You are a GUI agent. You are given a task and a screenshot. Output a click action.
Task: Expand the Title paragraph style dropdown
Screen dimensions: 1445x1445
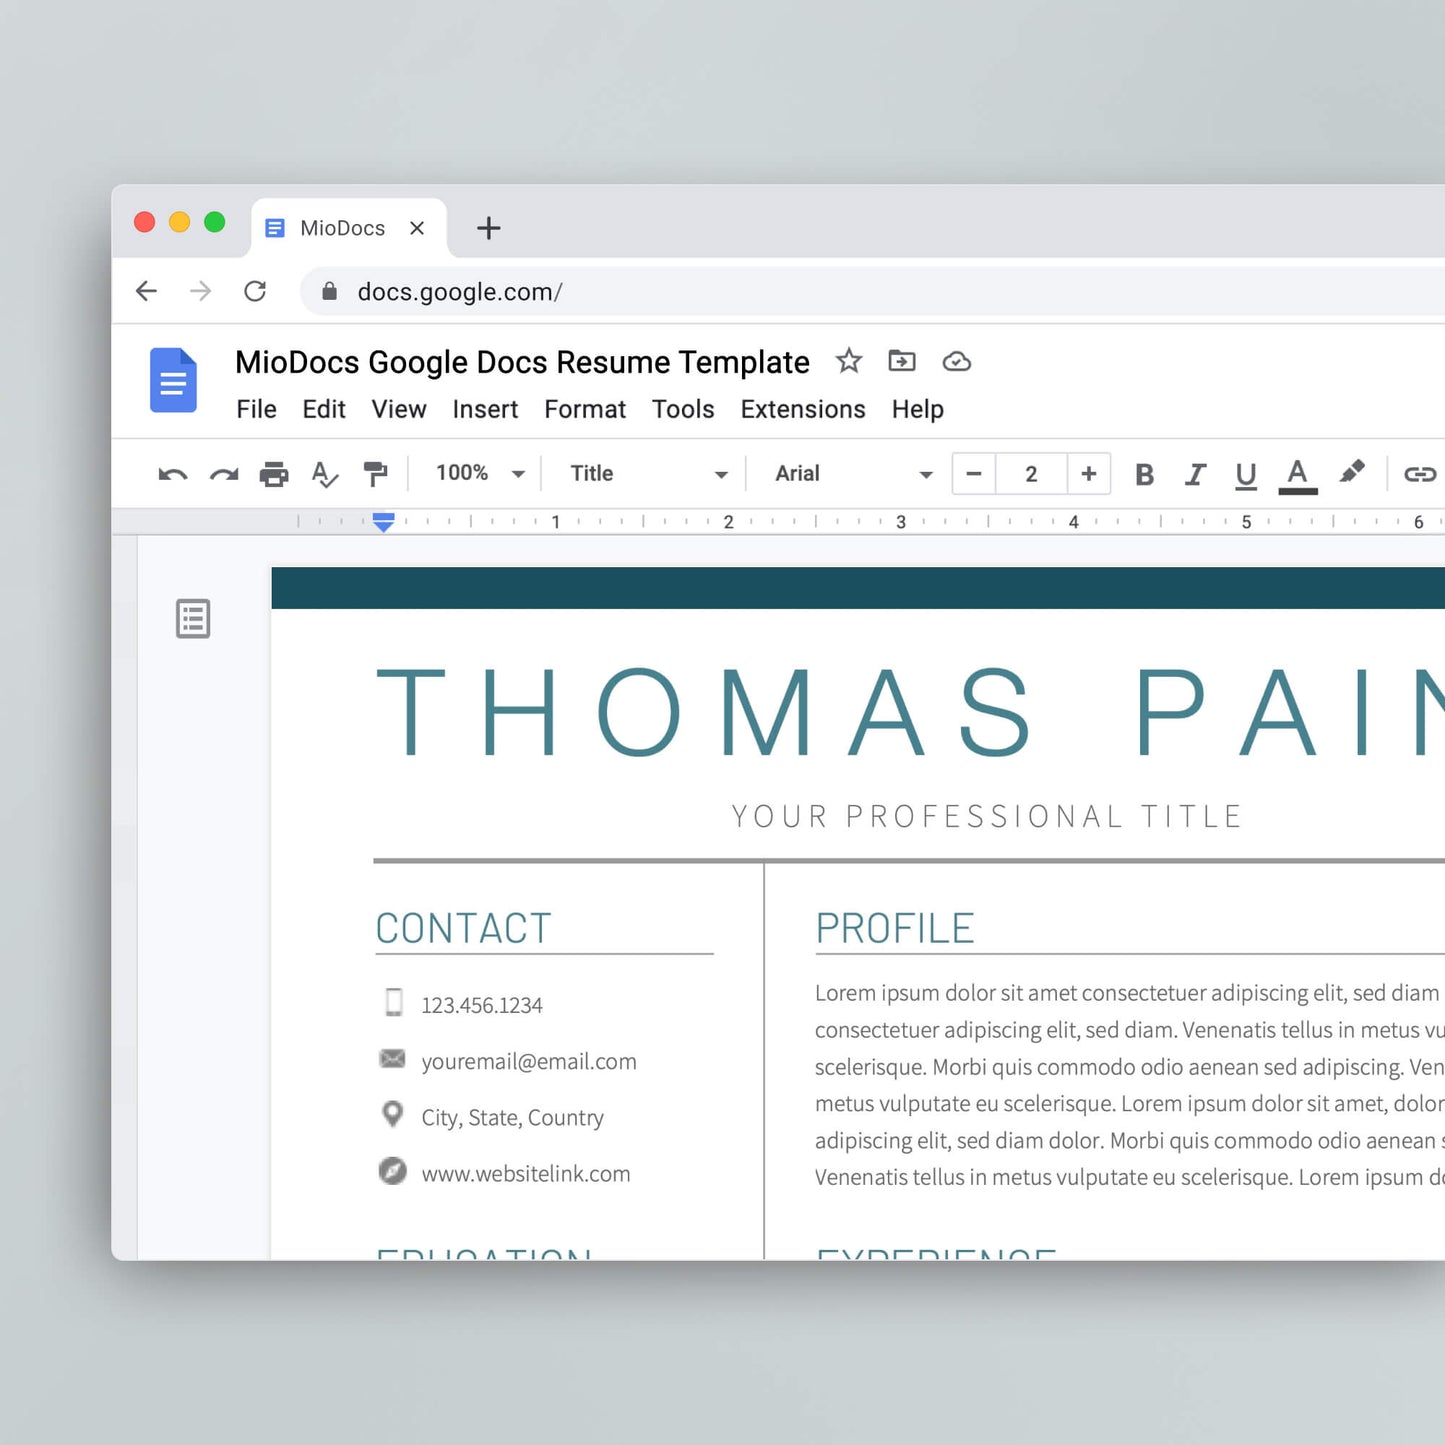pos(648,473)
